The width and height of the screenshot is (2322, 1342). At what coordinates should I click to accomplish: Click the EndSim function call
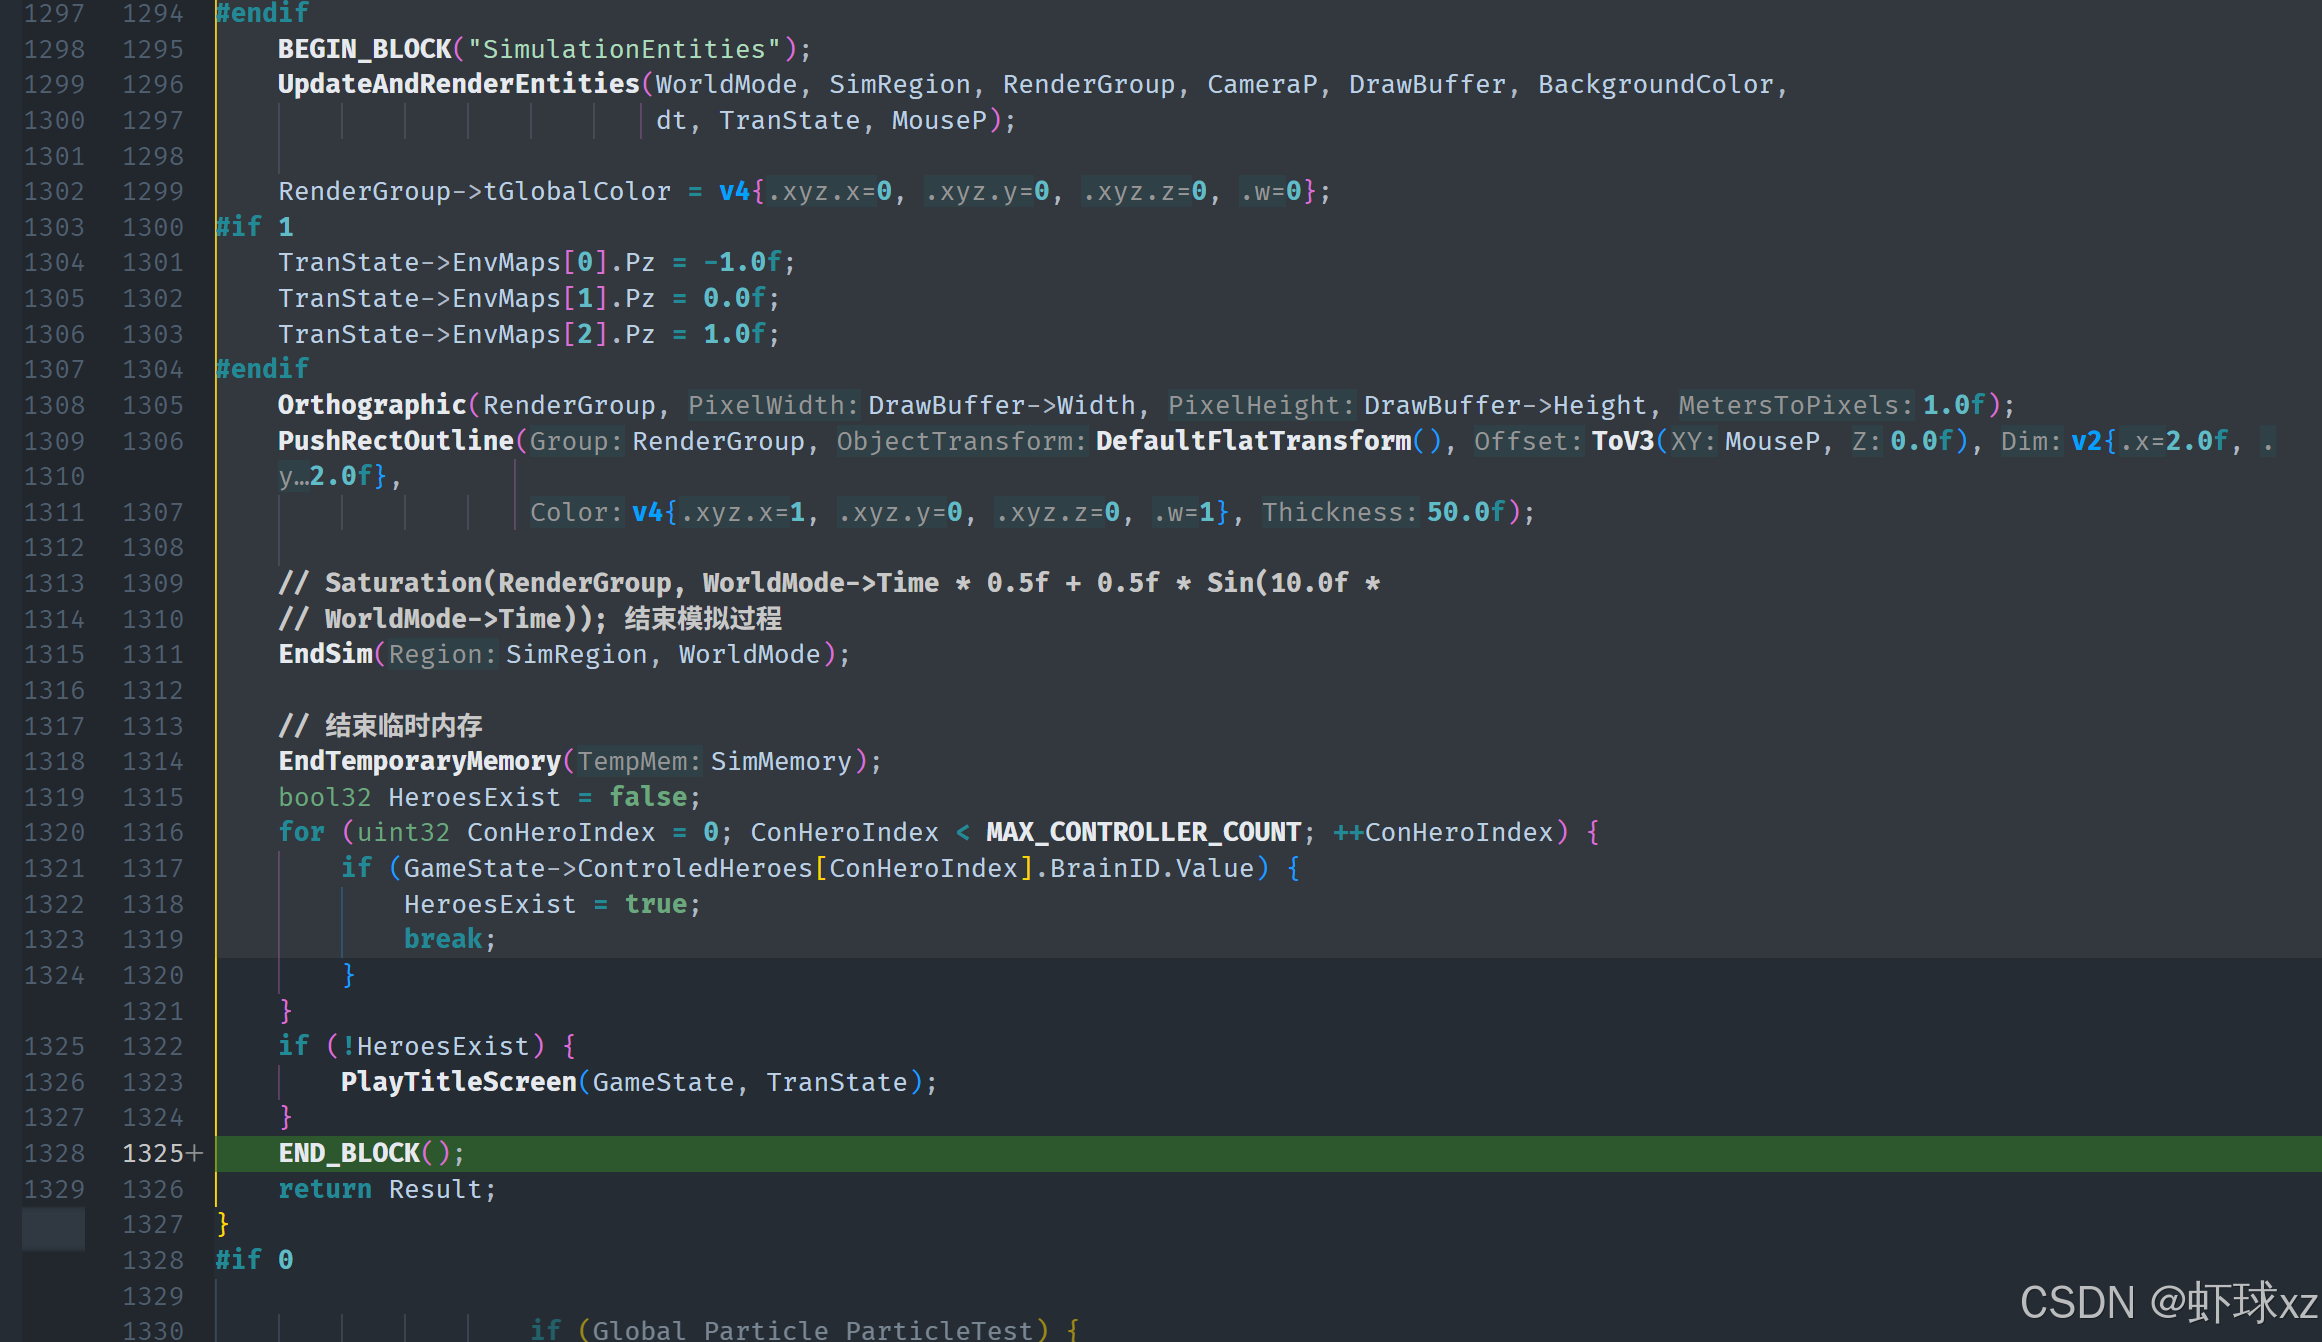click(325, 654)
